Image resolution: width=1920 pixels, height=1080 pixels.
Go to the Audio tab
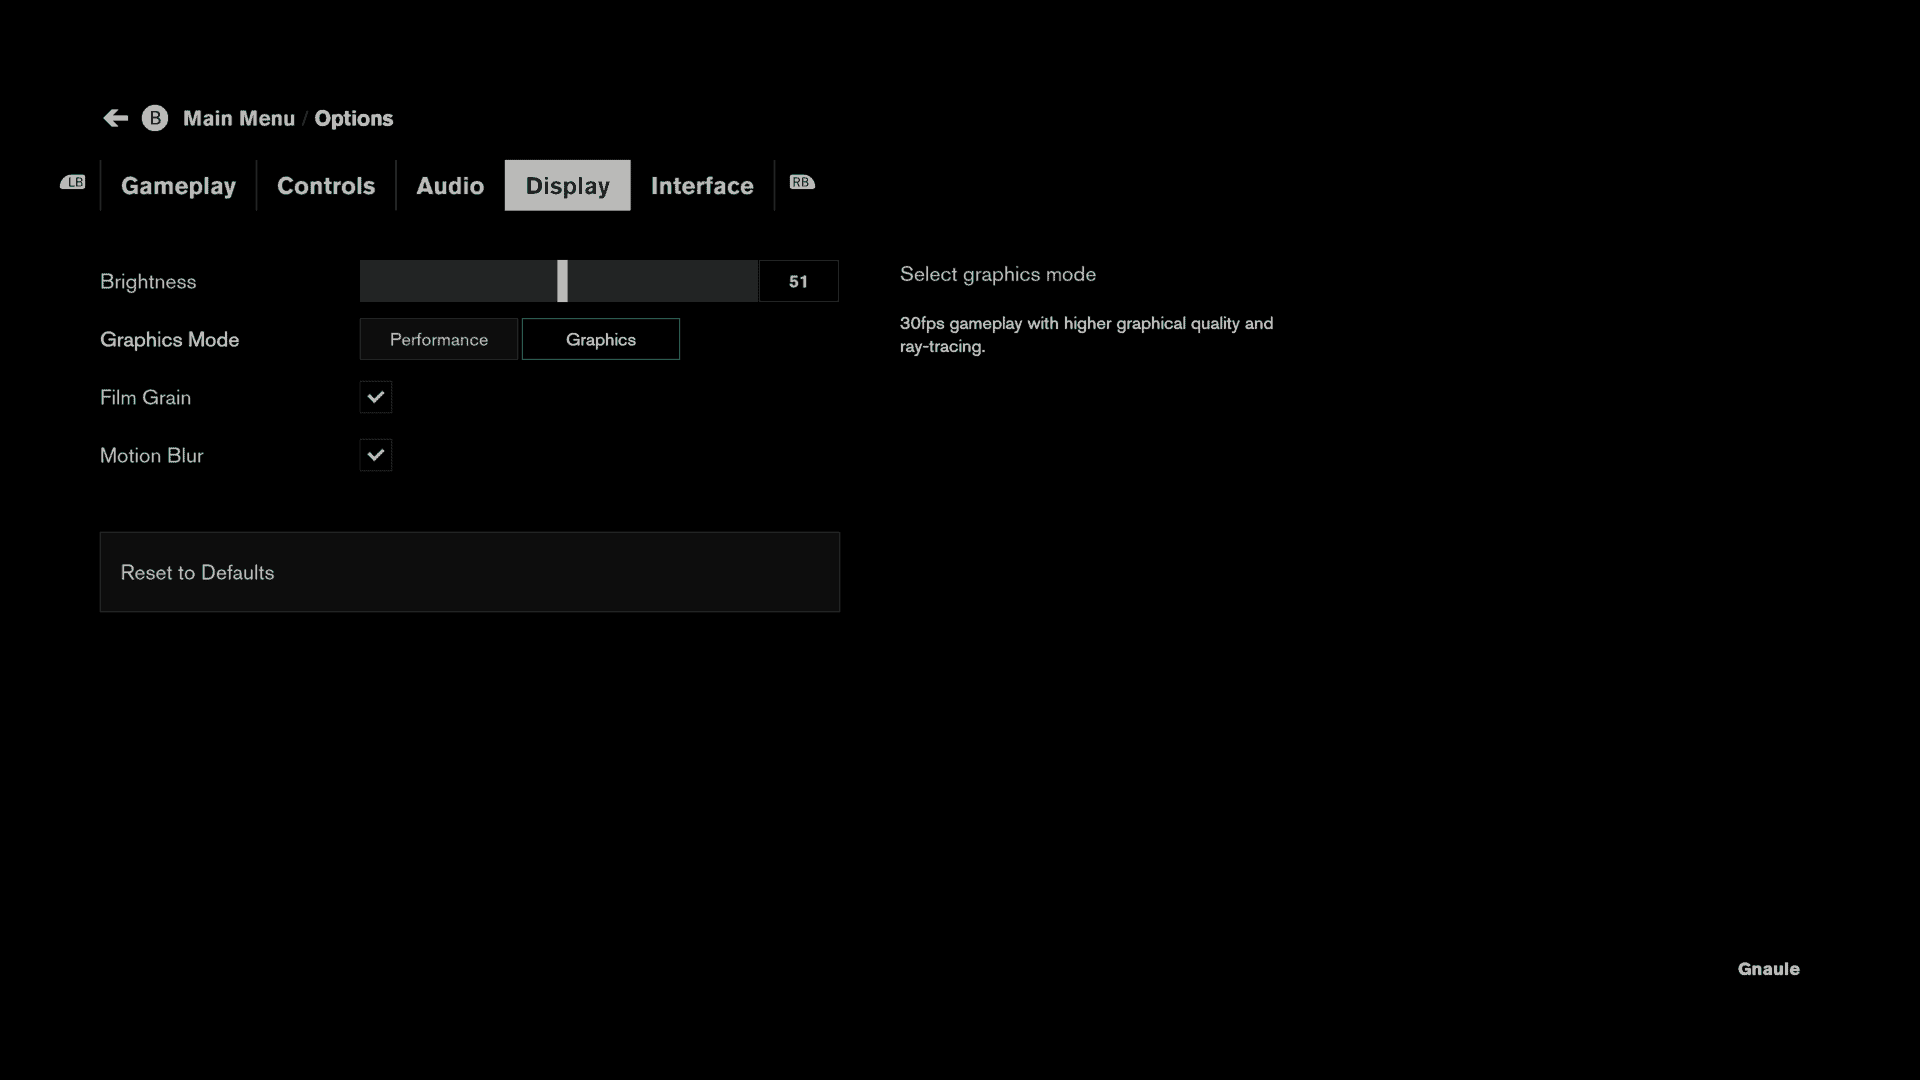click(x=450, y=185)
